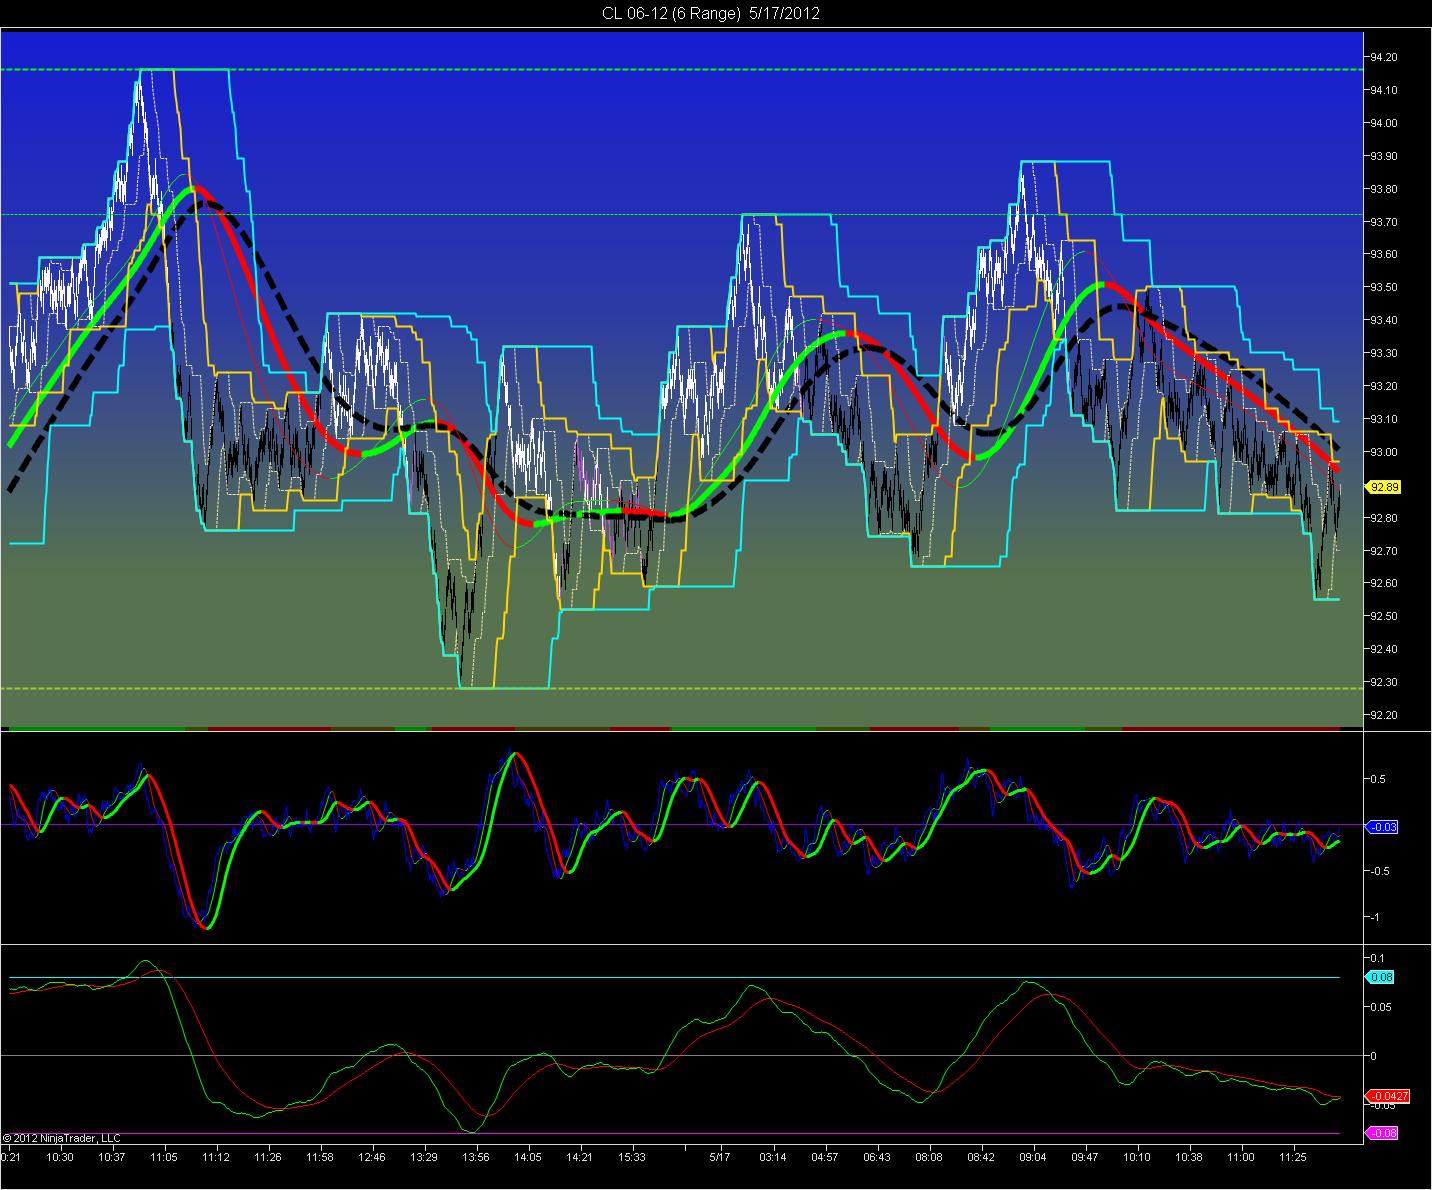Click the 0.05 lower indicator scale label
Viewport: 1432px width, 1190px height.
tap(1381, 1007)
